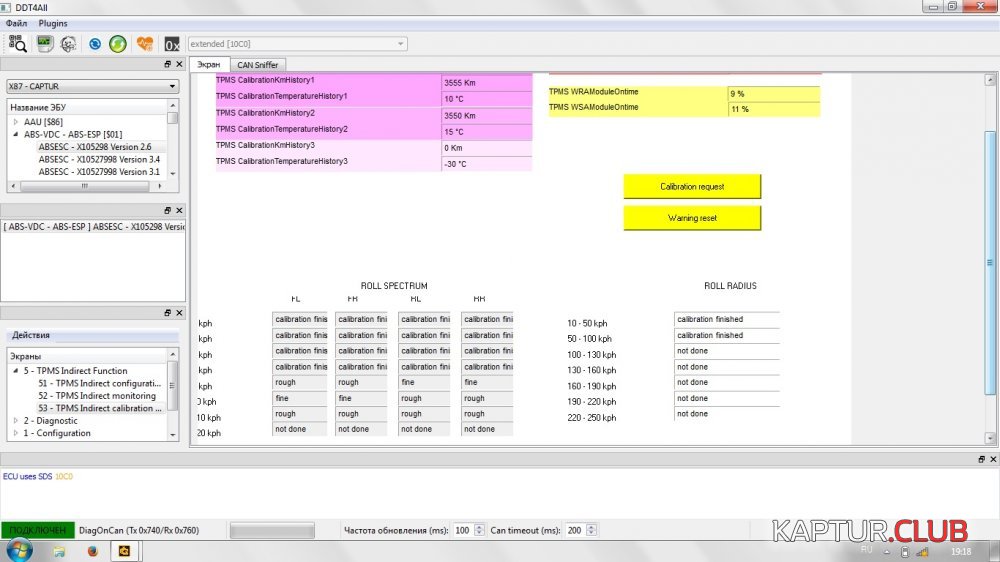Collapse the 5 - TPMS Indirect Function node
Image resolution: width=1000 pixels, height=562 pixels.
[x=16, y=371]
